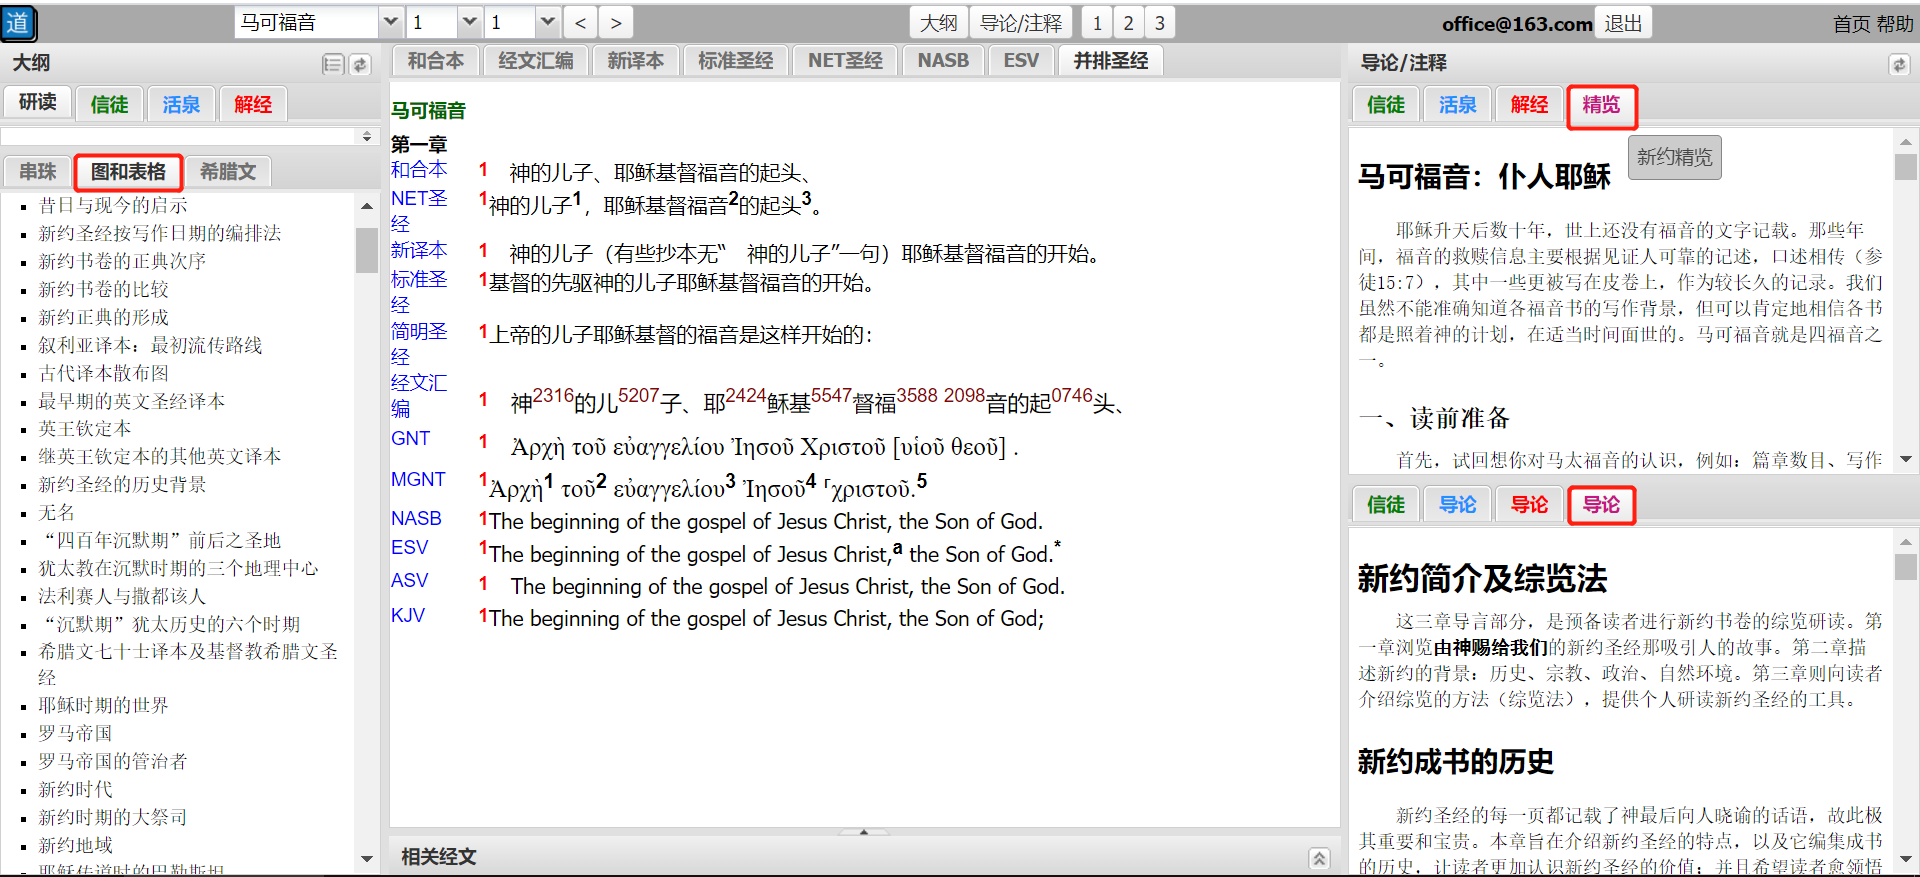Click the refresh icon in 大纲 panel header
The width and height of the screenshot is (1920, 877).
point(360,65)
